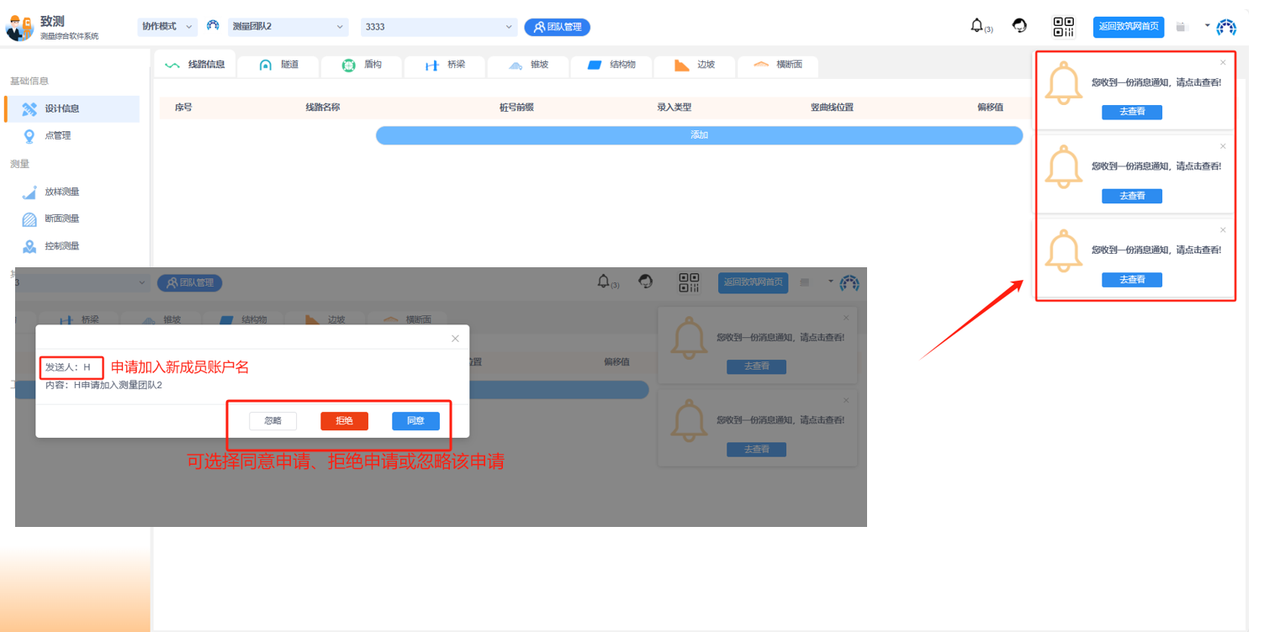Expand the 3333 project dropdown
1280x632 pixels.
pyautogui.click(x=438, y=27)
